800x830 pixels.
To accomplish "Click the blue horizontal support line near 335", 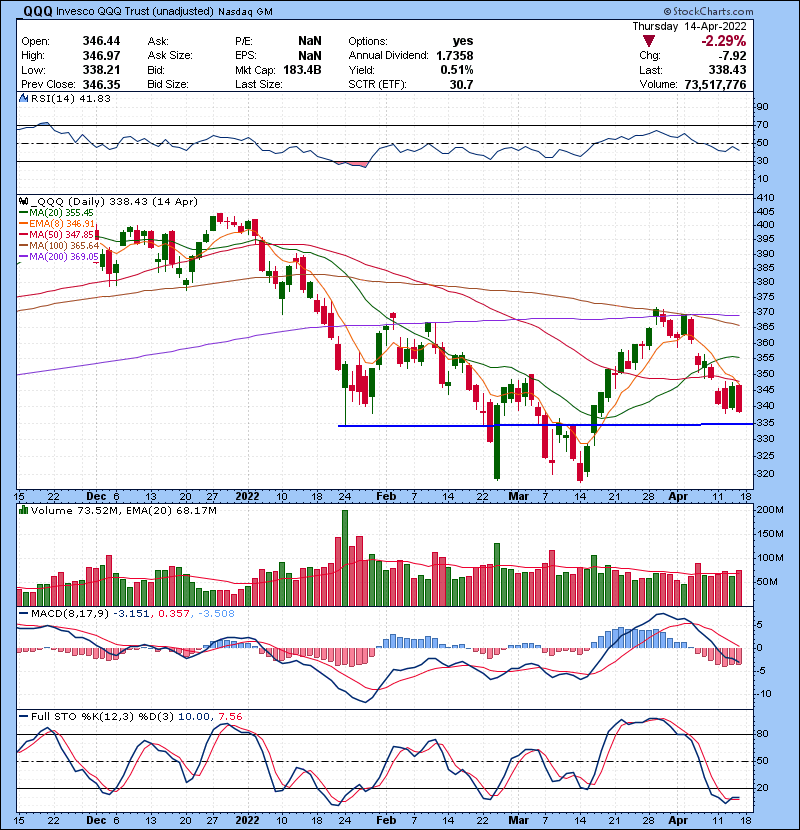I will tap(545, 425).
